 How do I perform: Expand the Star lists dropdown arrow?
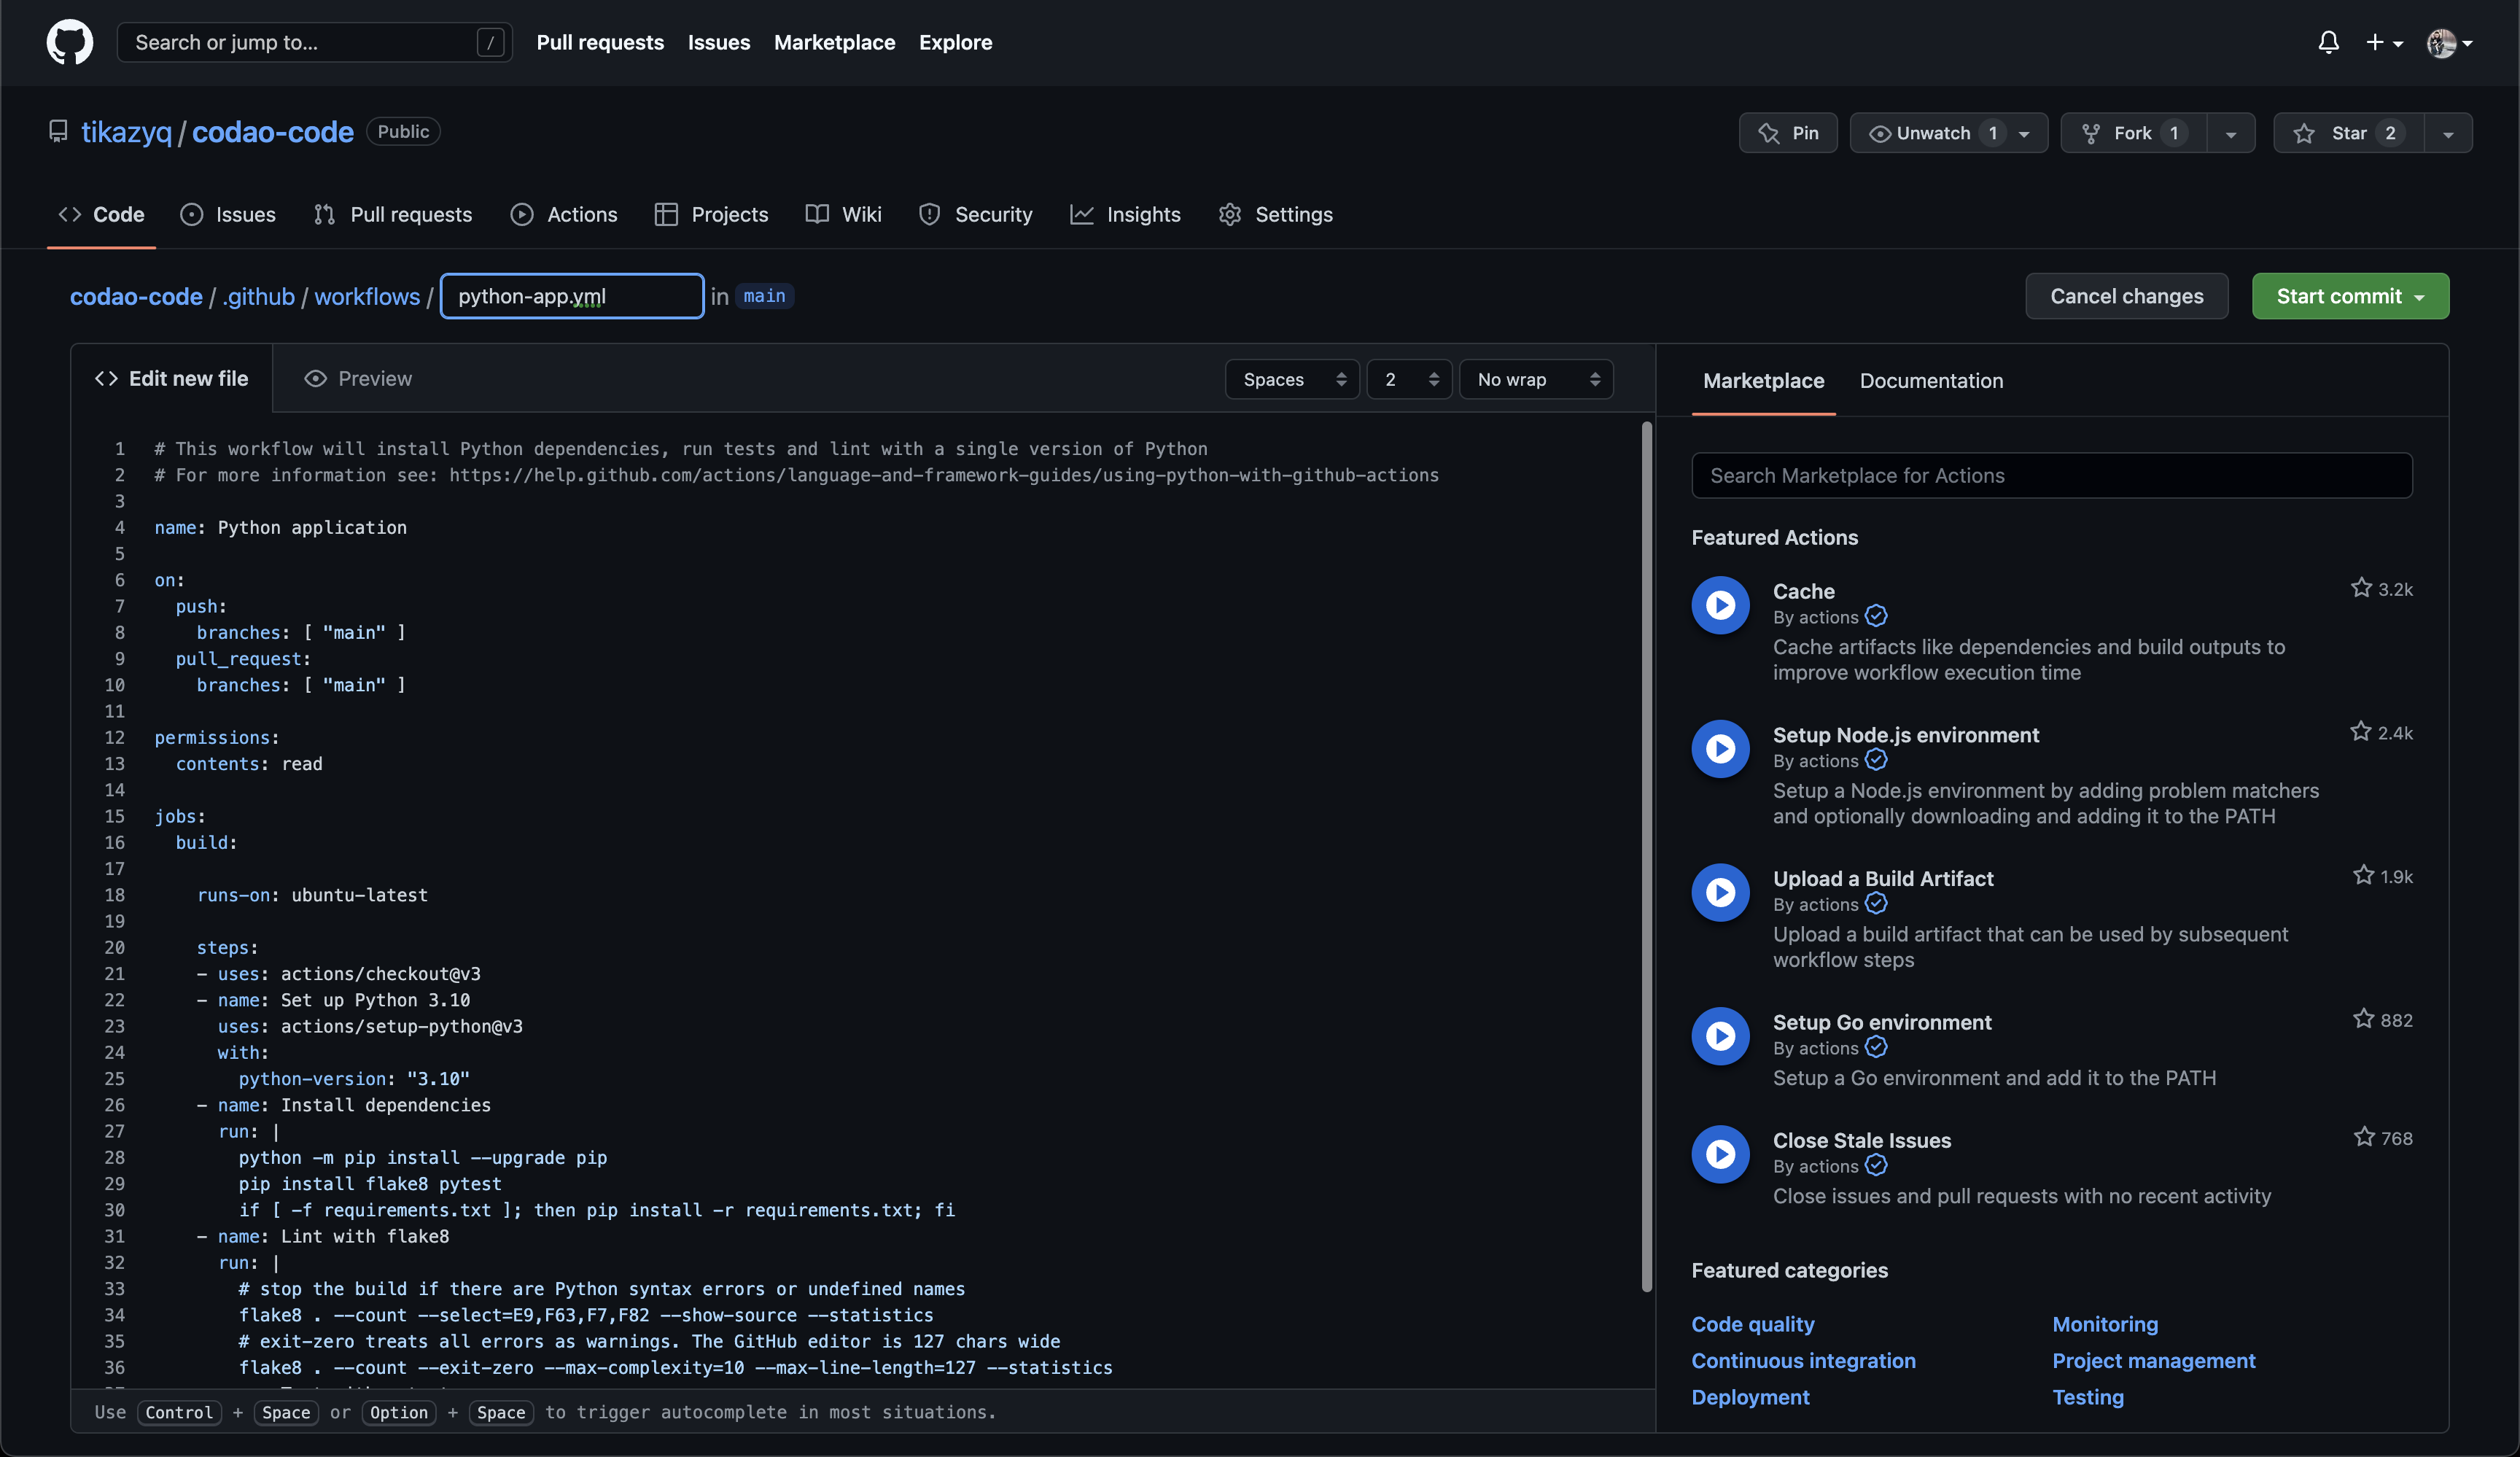pyautogui.click(x=2448, y=133)
